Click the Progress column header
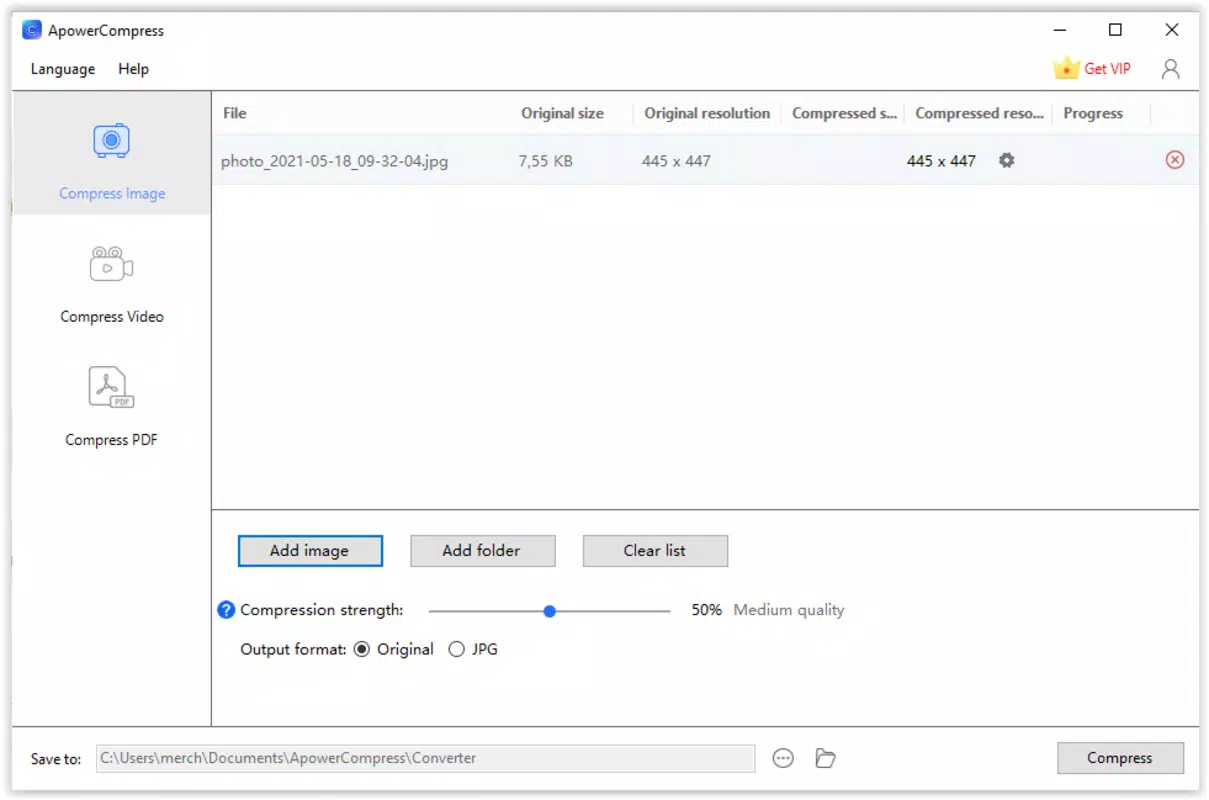 tap(1093, 113)
